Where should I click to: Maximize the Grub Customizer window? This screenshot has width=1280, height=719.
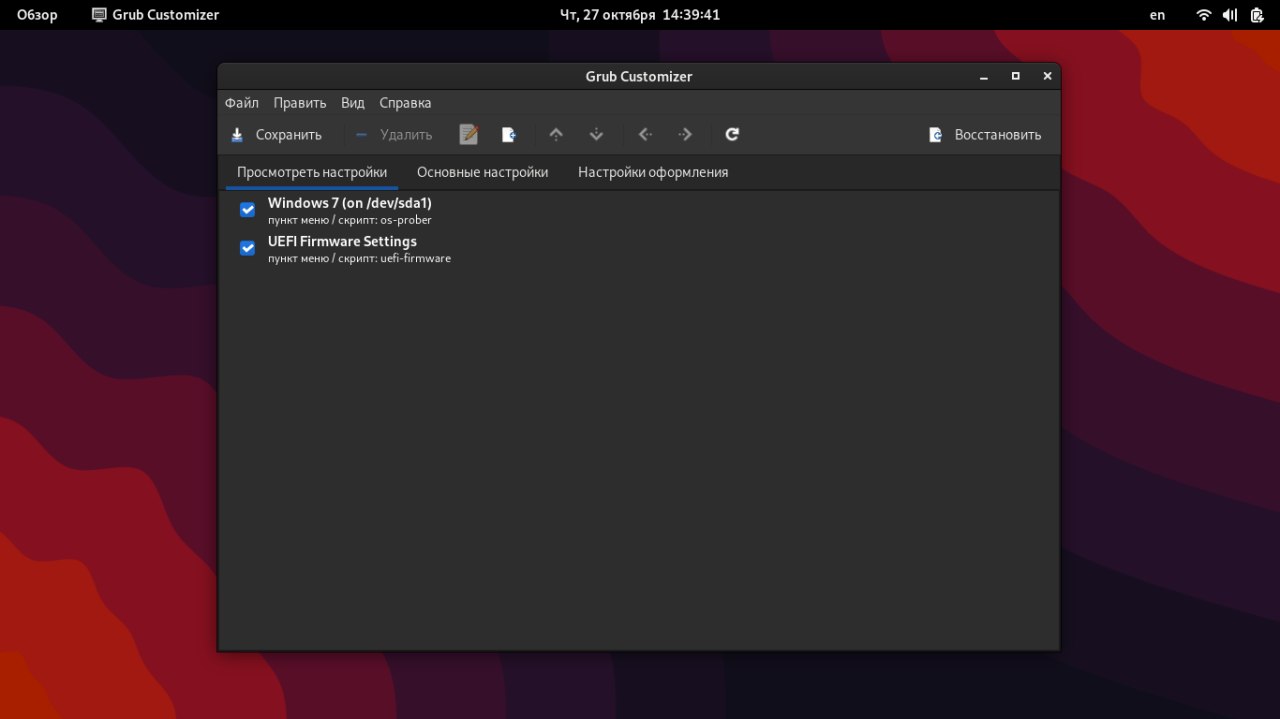click(1016, 76)
